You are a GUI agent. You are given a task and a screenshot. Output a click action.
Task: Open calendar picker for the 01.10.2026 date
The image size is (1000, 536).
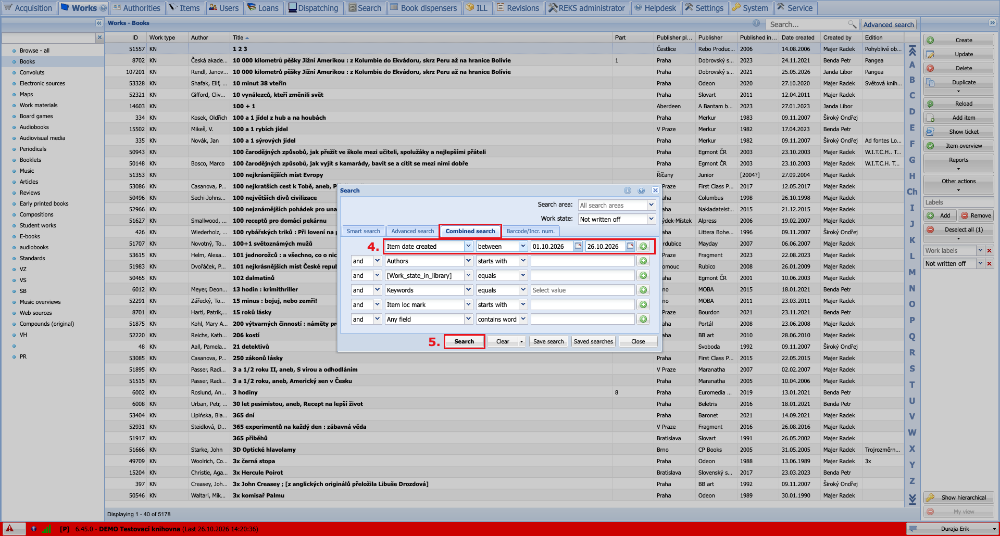pyautogui.click(x=577, y=246)
